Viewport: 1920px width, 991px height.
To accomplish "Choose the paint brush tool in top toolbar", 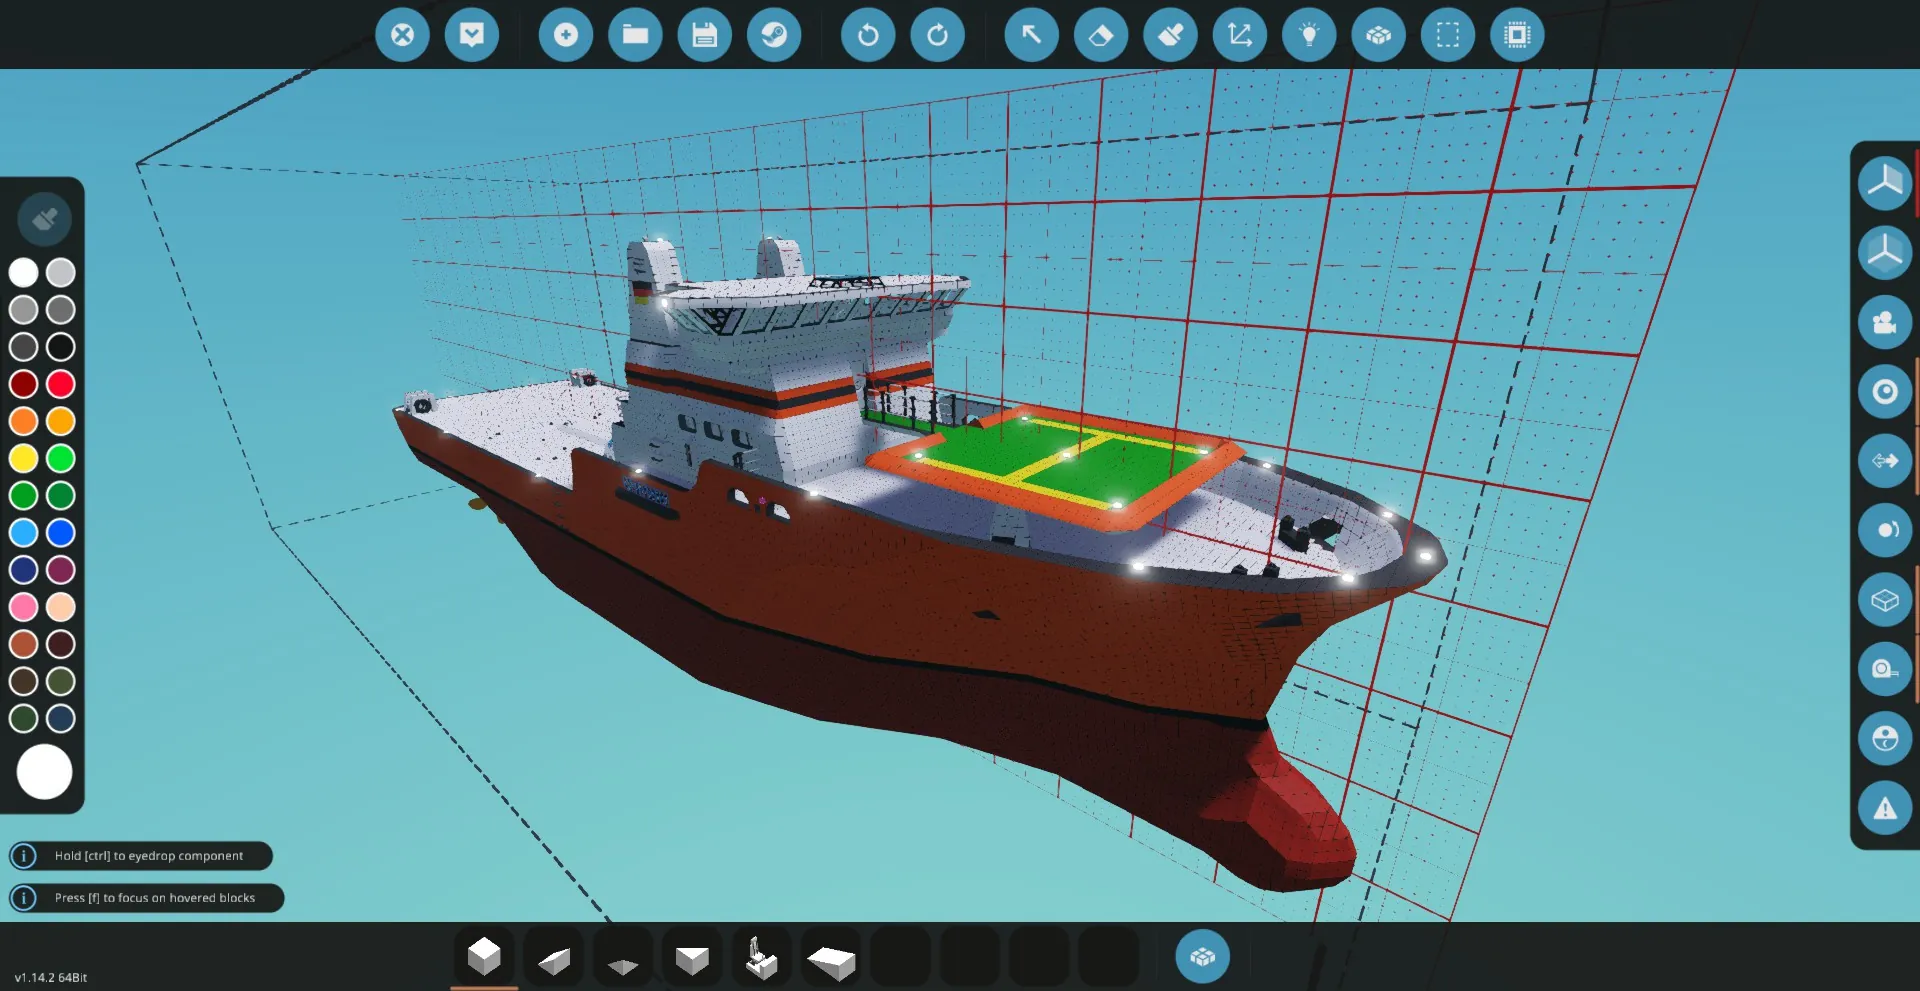I will [x=1170, y=35].
